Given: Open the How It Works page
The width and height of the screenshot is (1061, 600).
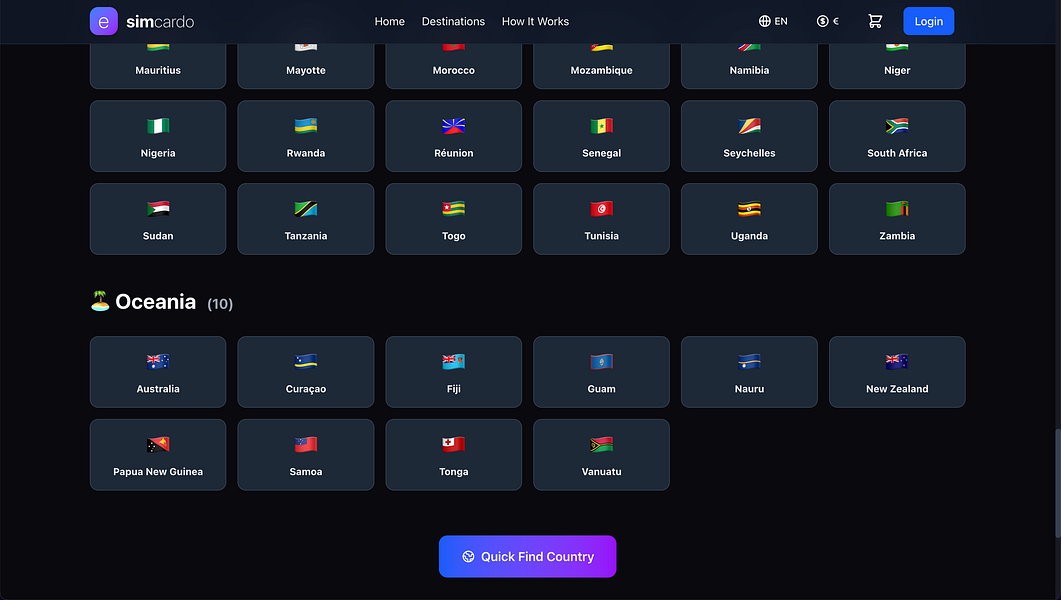Looking at the screenshot, I should pos(535,21).
